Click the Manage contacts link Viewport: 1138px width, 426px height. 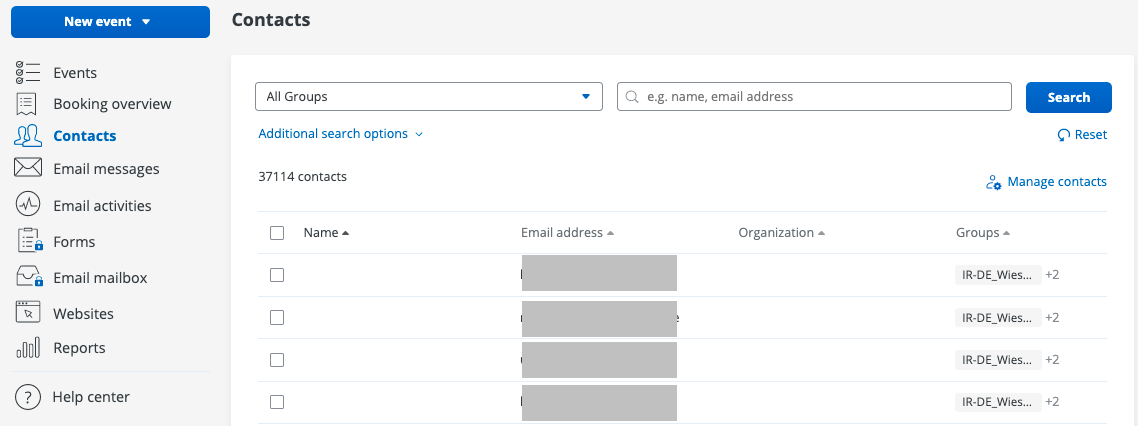point(1046,182)
